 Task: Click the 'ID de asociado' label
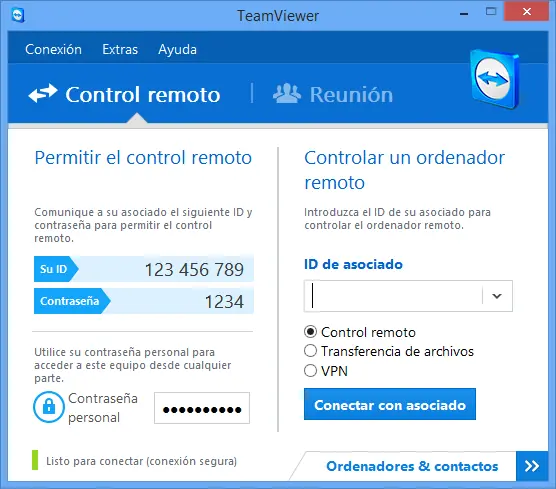click(x=353, y=264)
